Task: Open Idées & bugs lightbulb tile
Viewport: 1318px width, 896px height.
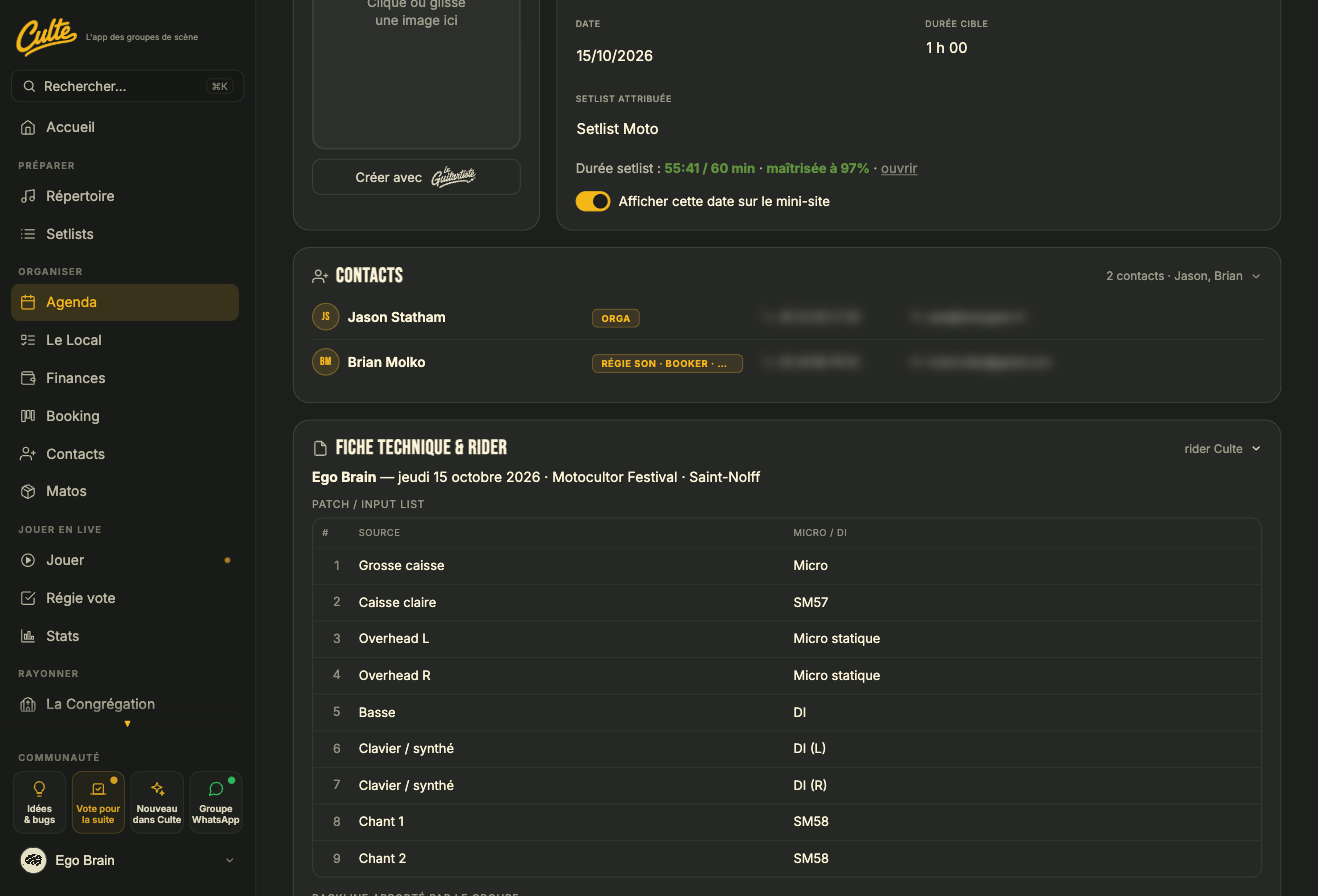Action: (x=40, y=802)
